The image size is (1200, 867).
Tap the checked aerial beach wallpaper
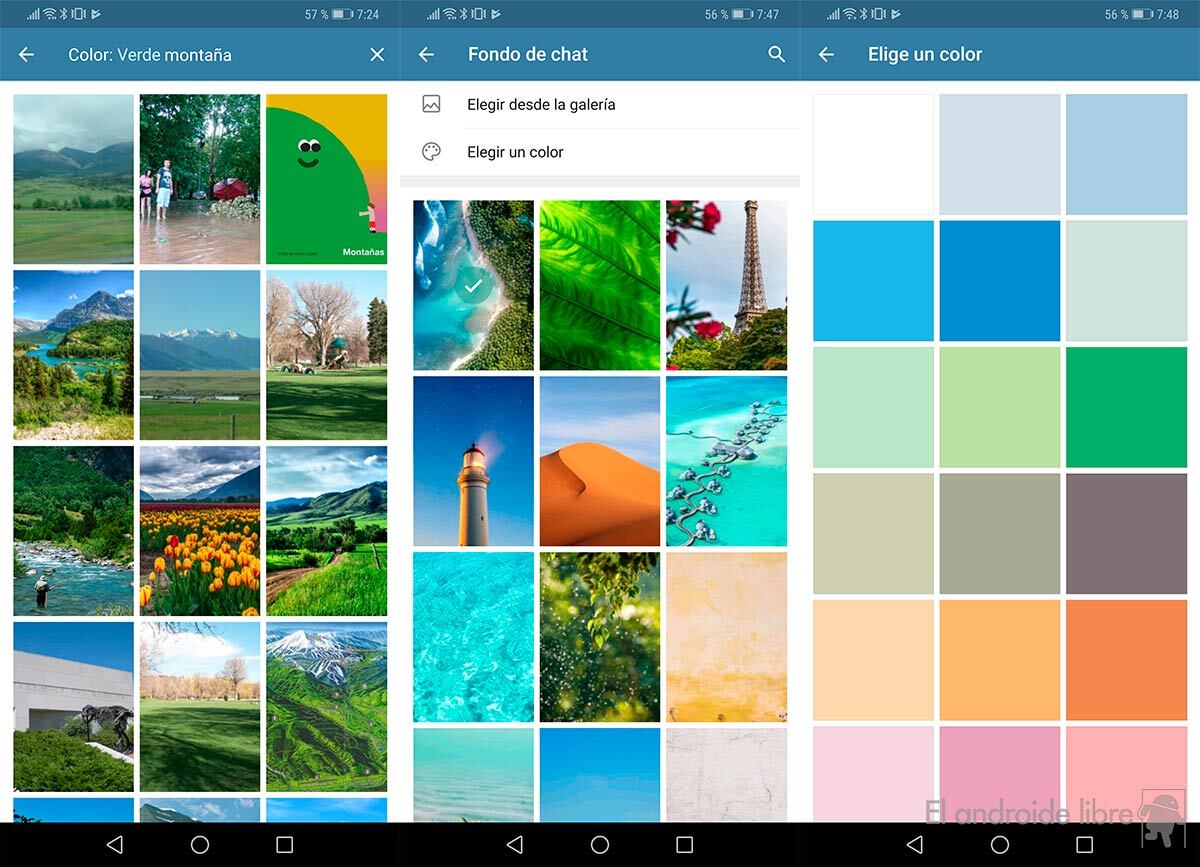click(473, 286)
